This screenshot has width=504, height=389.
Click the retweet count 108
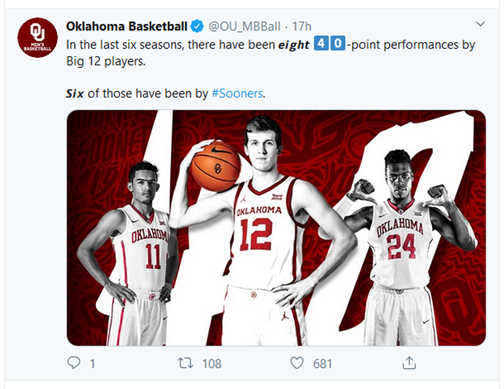[x=212, y=364]
